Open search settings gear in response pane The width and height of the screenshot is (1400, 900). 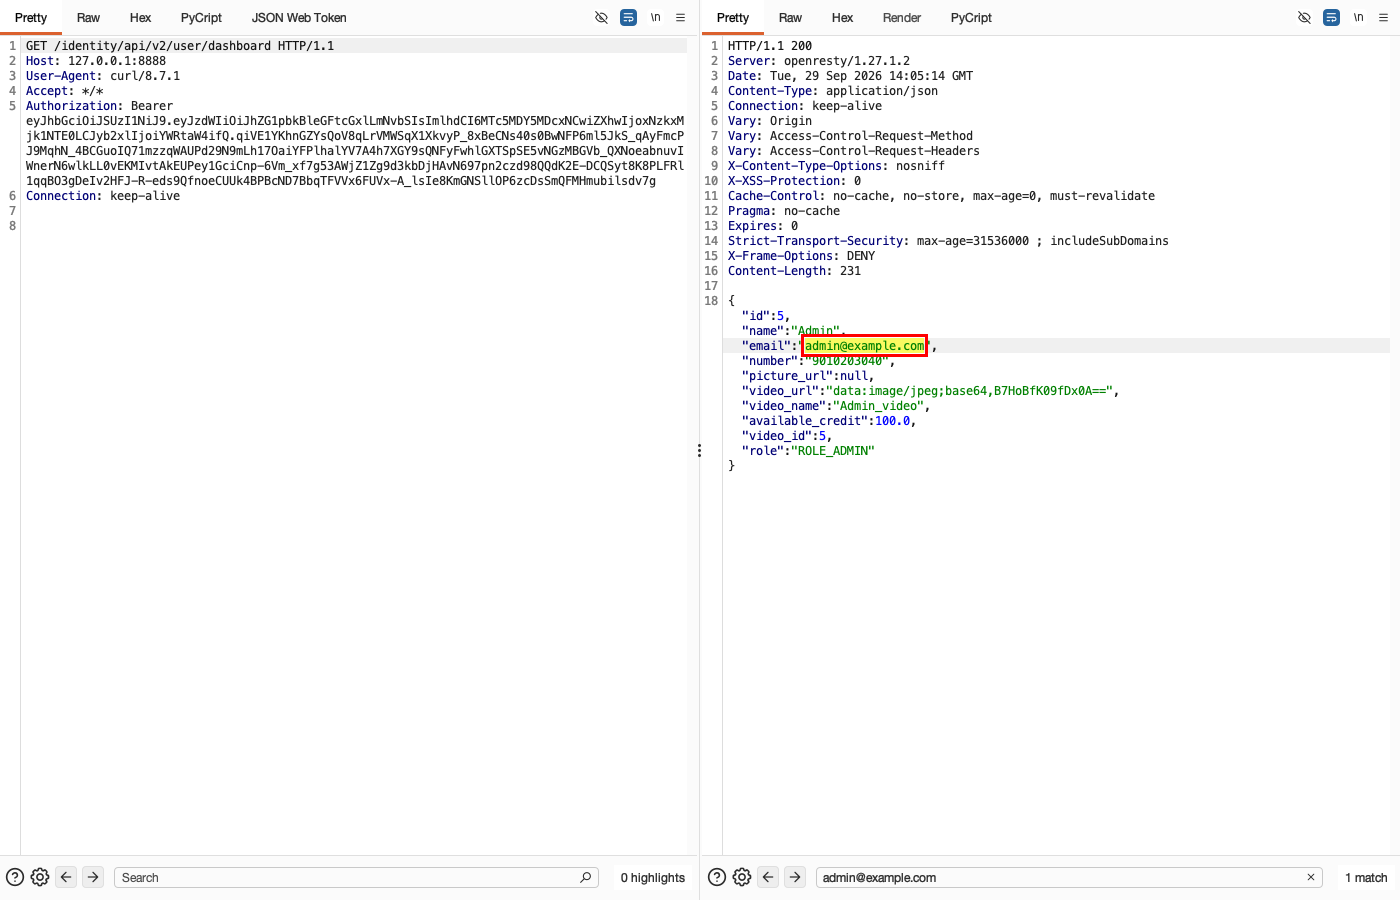pos(742,877)
